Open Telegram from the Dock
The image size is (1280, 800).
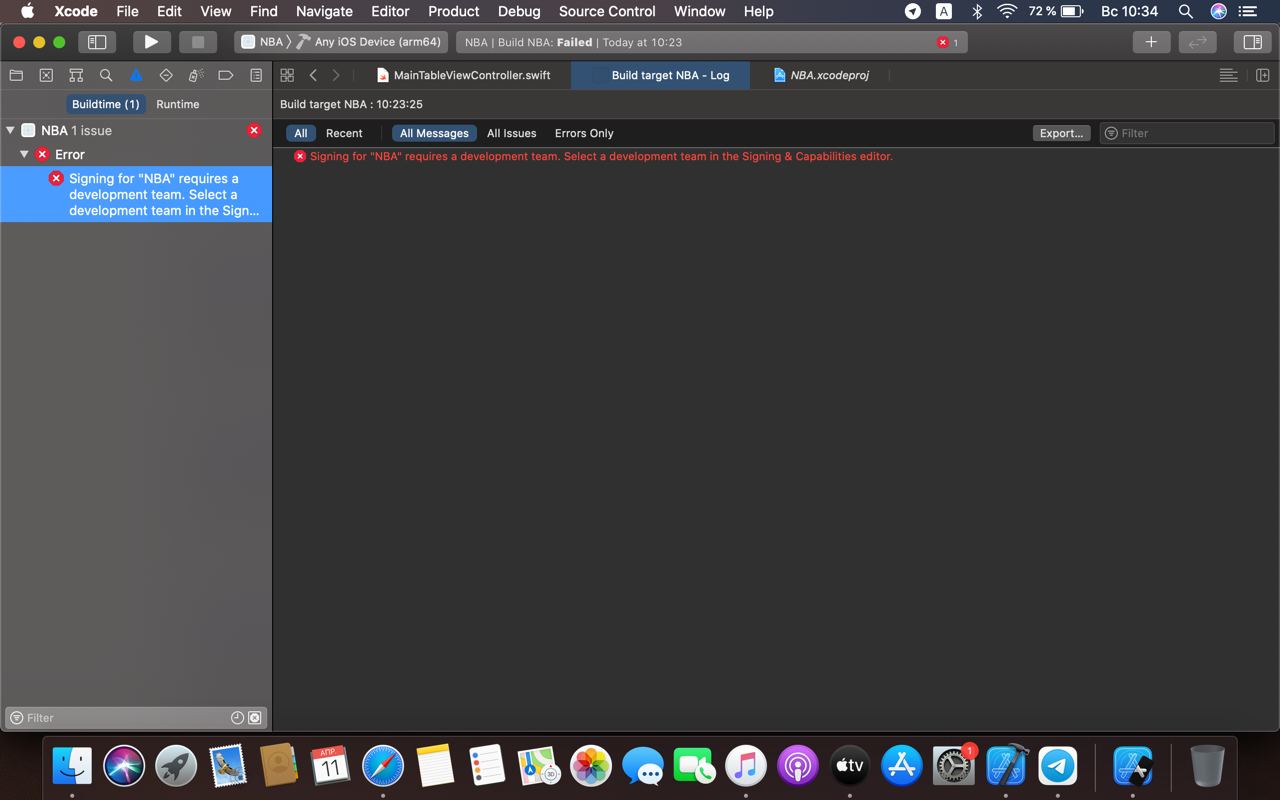1058,767
